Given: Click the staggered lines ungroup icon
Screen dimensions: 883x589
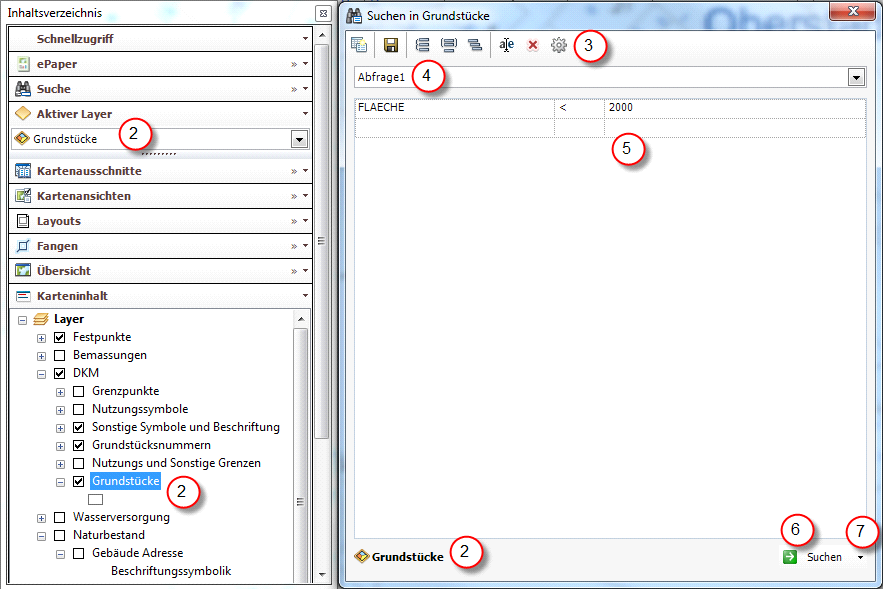Looking at the screenshot, I should point(474,45).
